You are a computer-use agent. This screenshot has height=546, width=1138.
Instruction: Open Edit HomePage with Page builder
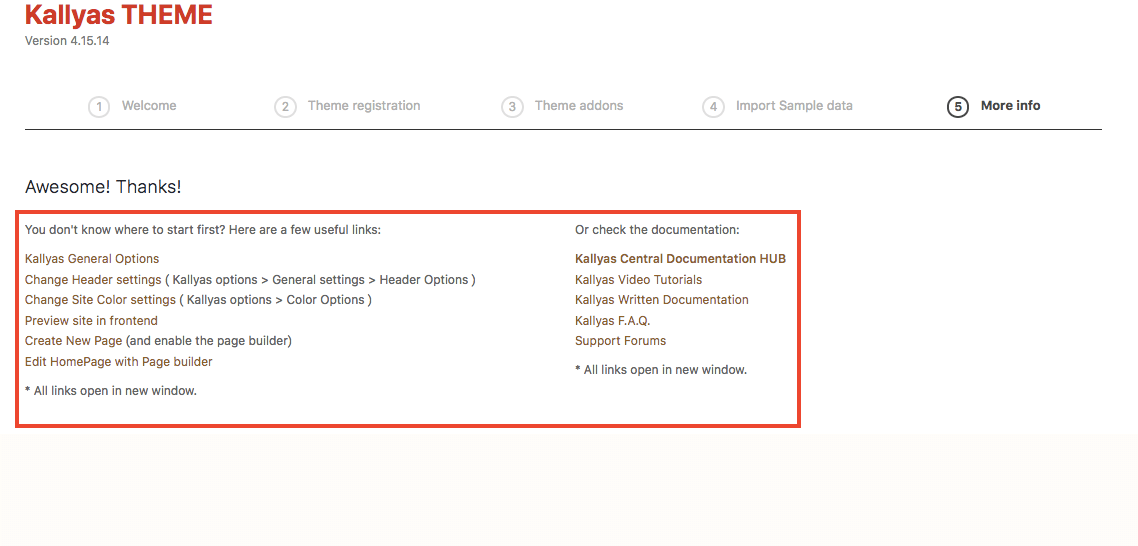pos(118,361)
